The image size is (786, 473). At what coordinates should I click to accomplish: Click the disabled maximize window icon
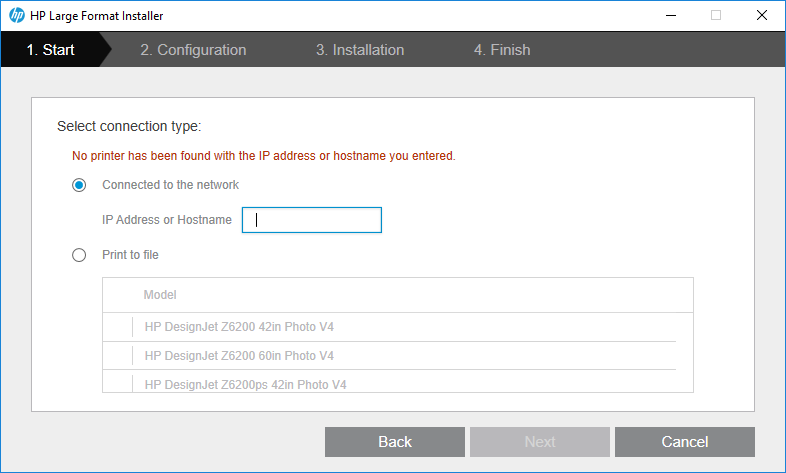[x=716, y=16]
